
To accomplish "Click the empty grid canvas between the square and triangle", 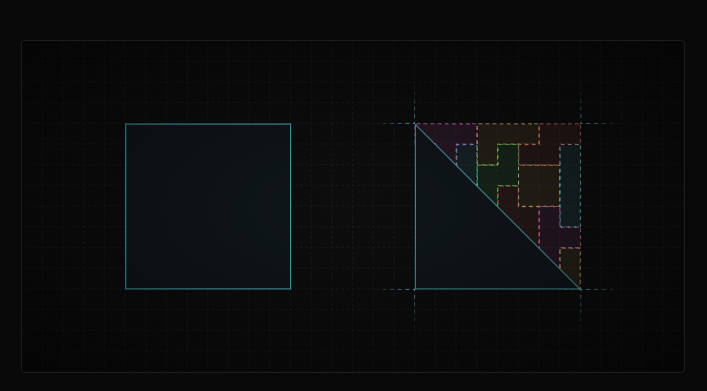I will (x=353, y=206).
